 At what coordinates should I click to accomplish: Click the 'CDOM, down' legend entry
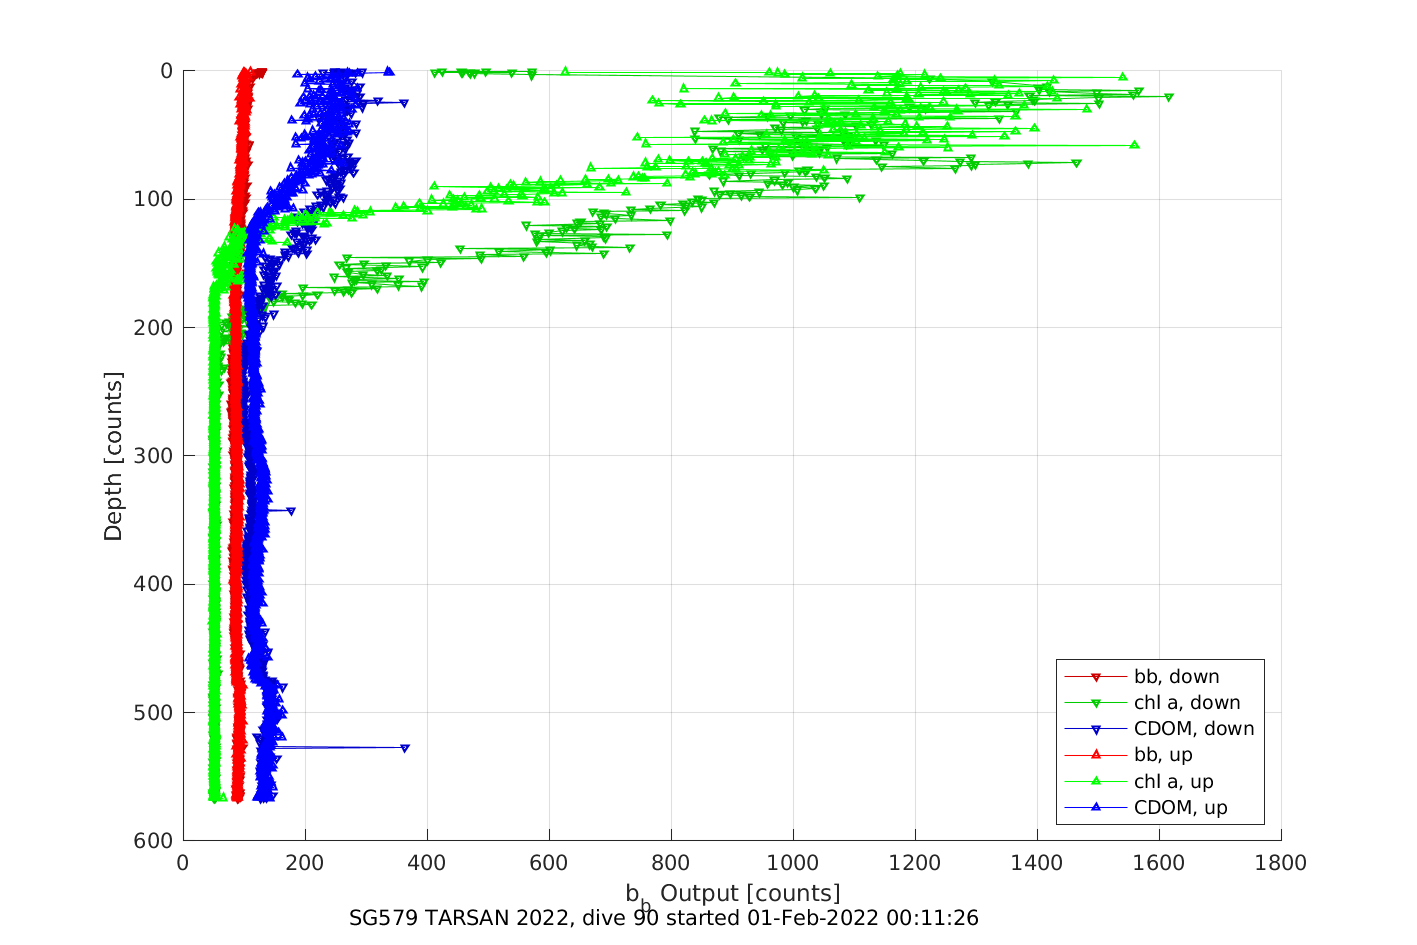(x=1159, y=729)
